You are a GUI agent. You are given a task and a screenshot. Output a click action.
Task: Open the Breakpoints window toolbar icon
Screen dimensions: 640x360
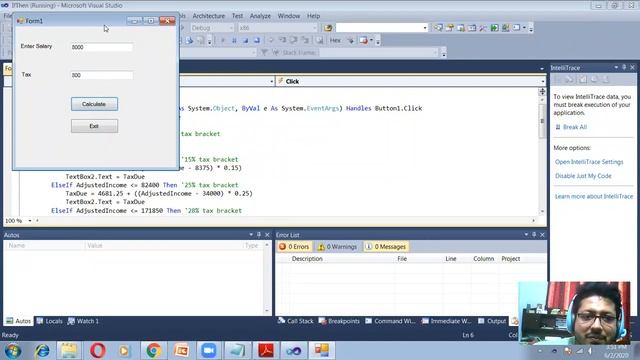click(x=363, y=40)
